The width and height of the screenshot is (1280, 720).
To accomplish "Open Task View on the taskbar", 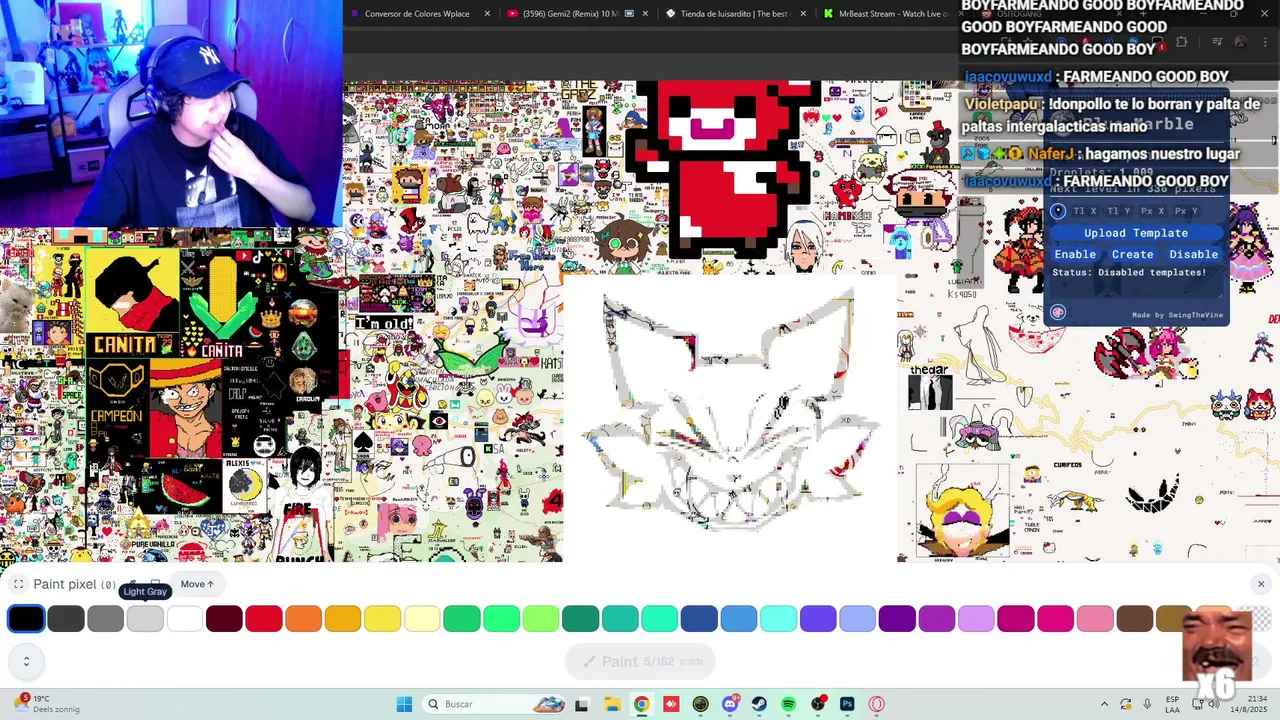I will [x=581, y=704].
